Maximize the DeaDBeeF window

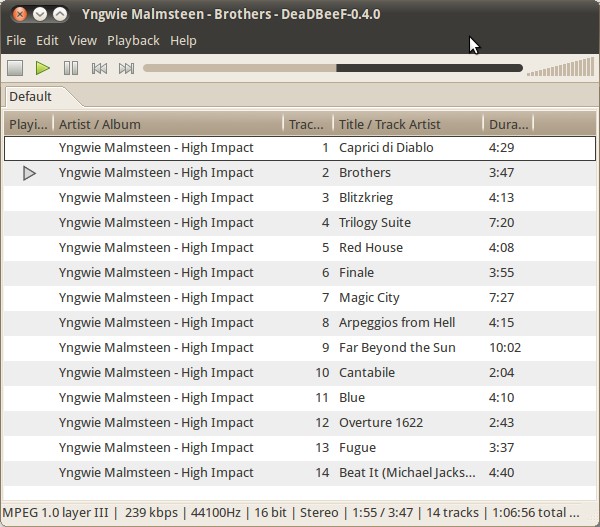[60, 14]
